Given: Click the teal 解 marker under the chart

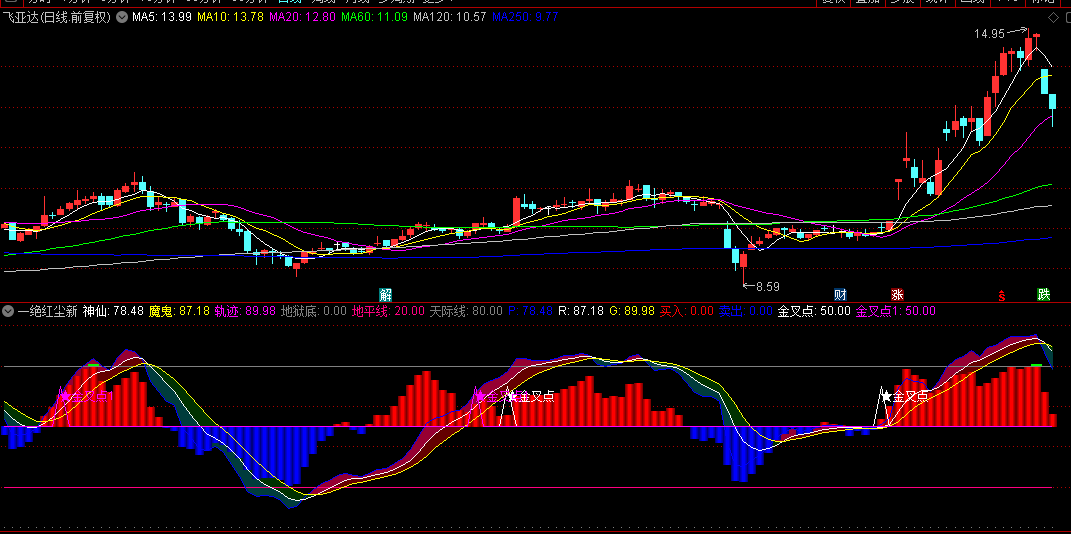Looking at the screenshot, I should (x=386, y=295).
